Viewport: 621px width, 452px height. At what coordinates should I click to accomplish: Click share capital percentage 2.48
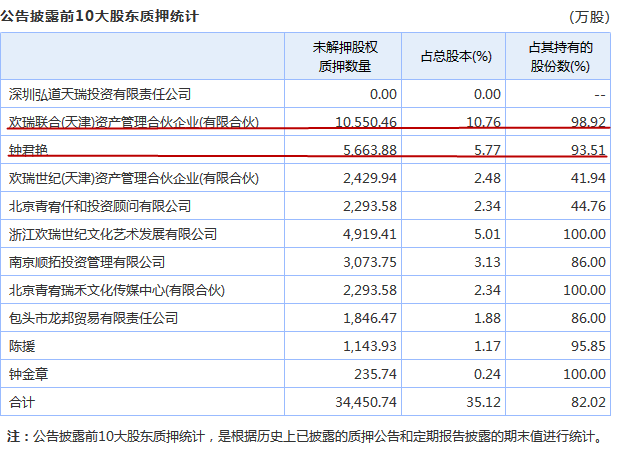(x=487, y=178)
